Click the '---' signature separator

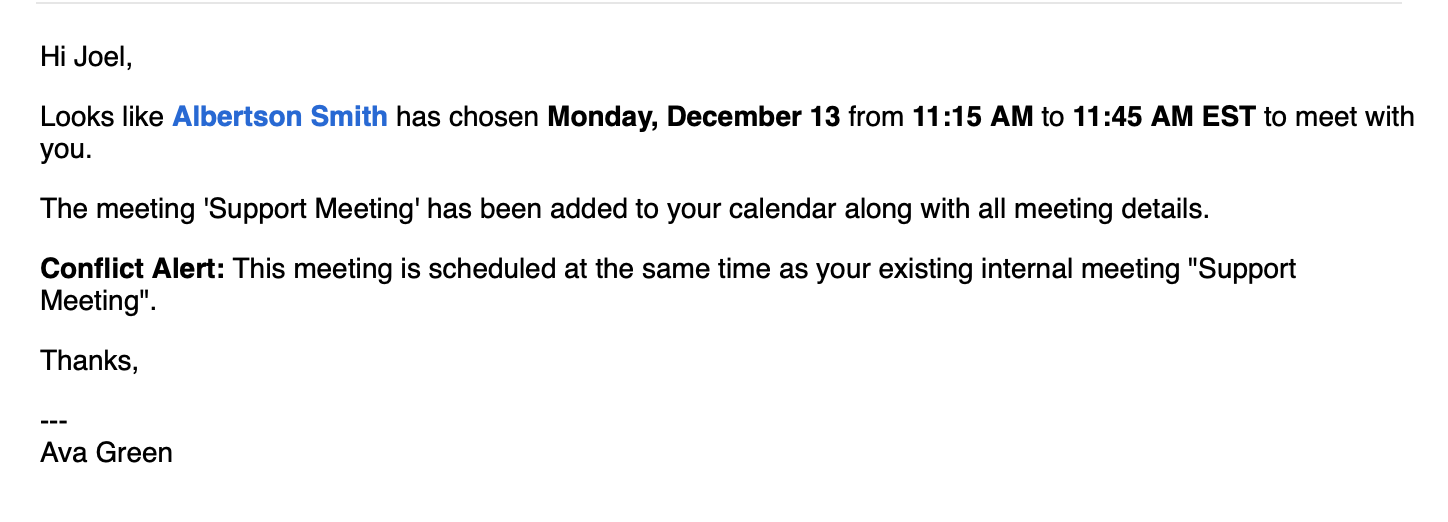(x=53, y=422)
